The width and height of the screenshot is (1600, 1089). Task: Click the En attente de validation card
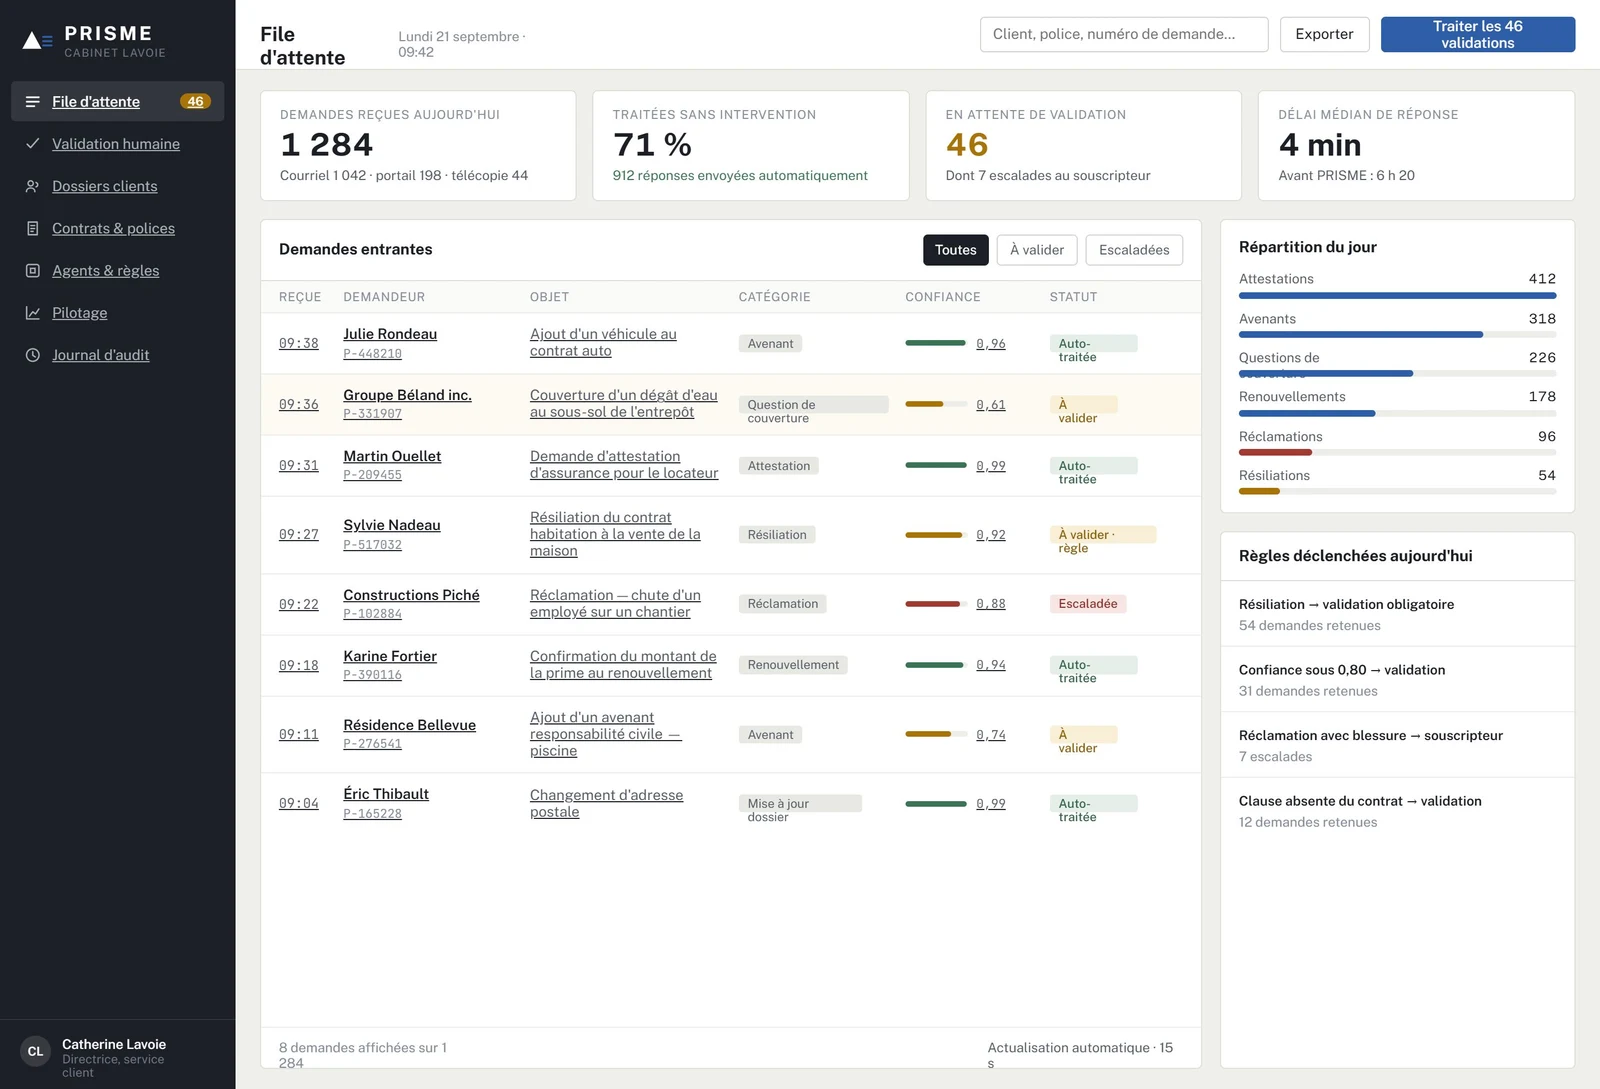pos(1083,146)
